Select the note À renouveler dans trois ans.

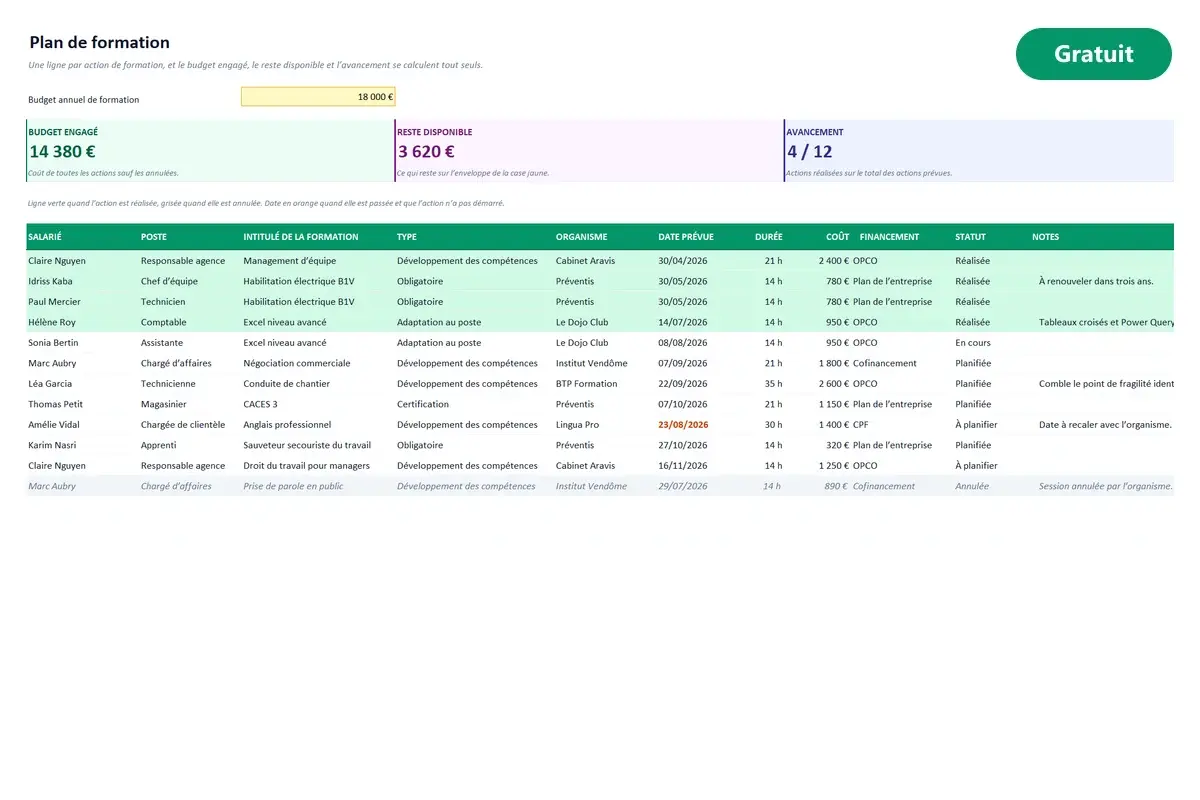[1096, 281]
